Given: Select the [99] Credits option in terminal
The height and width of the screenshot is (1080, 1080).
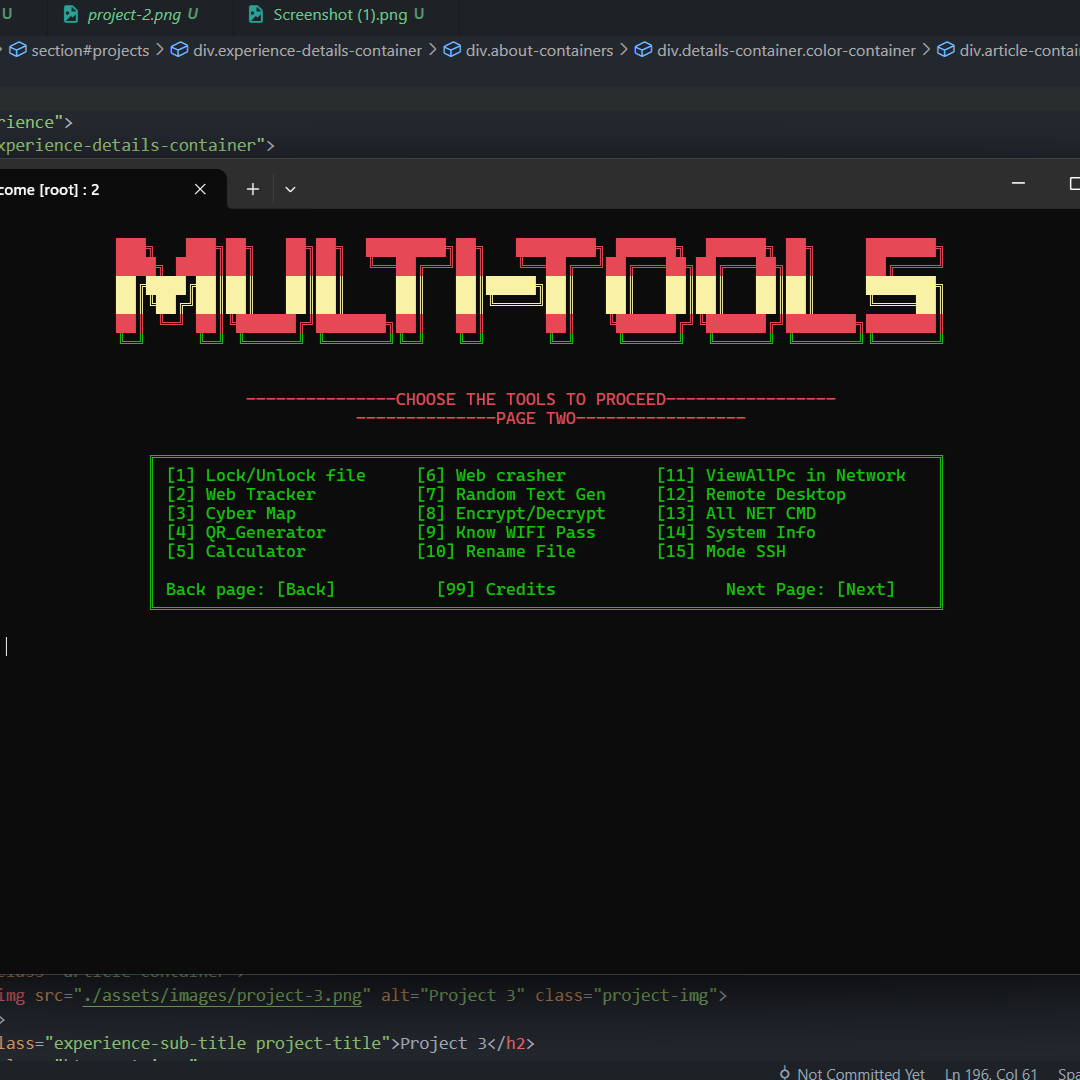Looking at the screenshot, I should tap(497, 589).
